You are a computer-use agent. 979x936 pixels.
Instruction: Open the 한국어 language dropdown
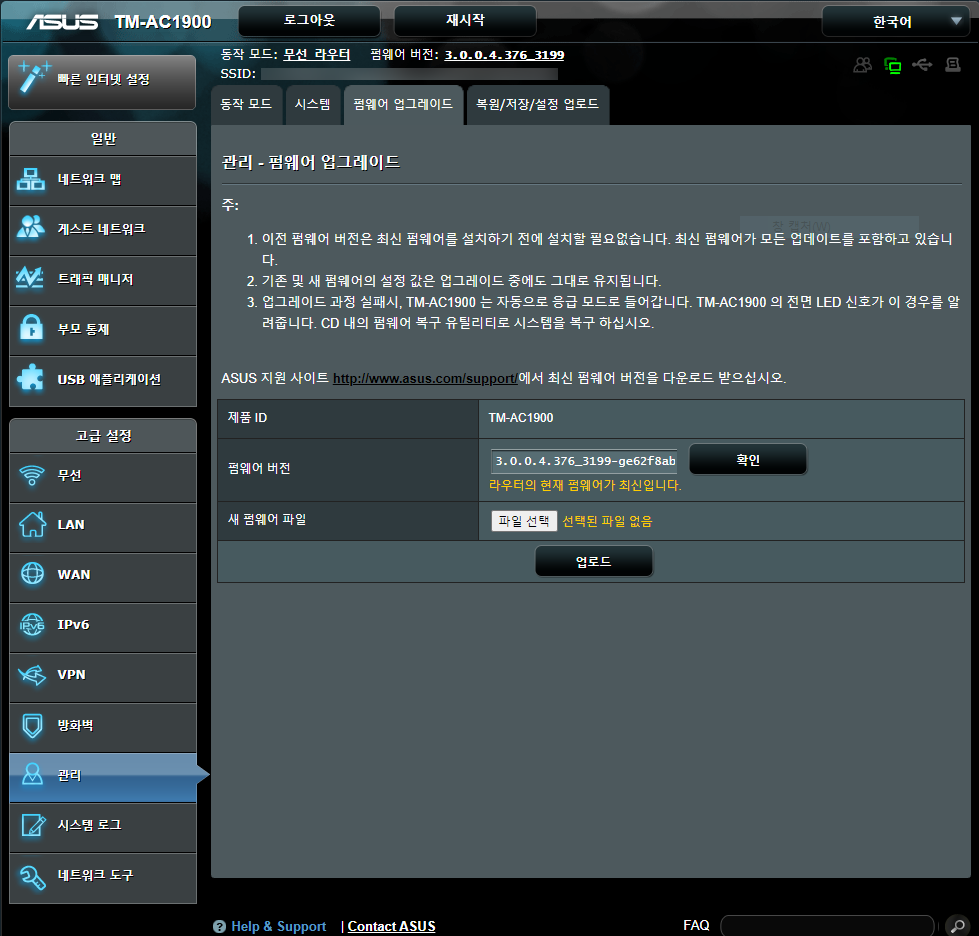895,22
